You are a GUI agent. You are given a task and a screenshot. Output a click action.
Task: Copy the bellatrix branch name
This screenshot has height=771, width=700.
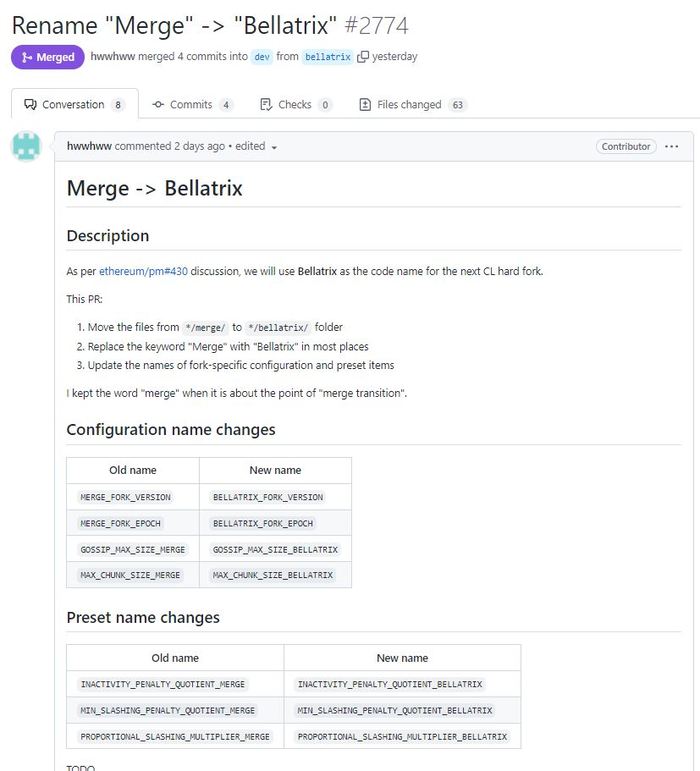[x=363, y=57]
